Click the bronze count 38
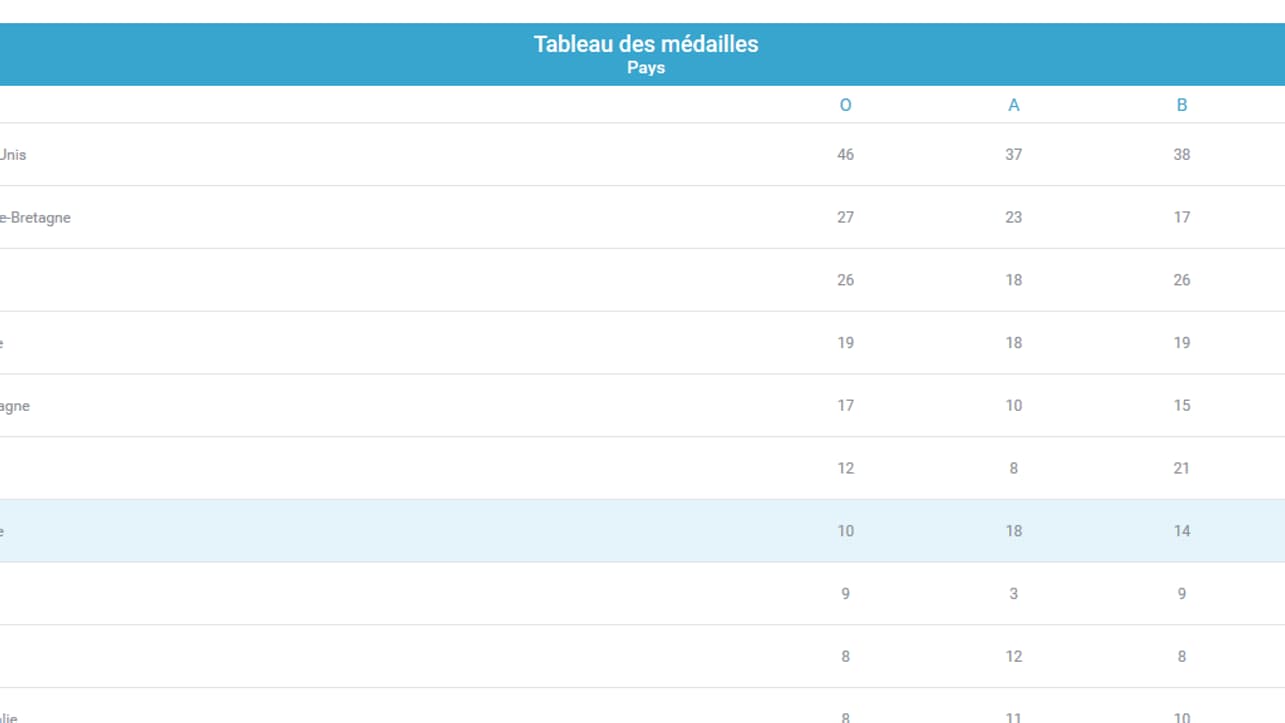 (x=1181, y=155)
